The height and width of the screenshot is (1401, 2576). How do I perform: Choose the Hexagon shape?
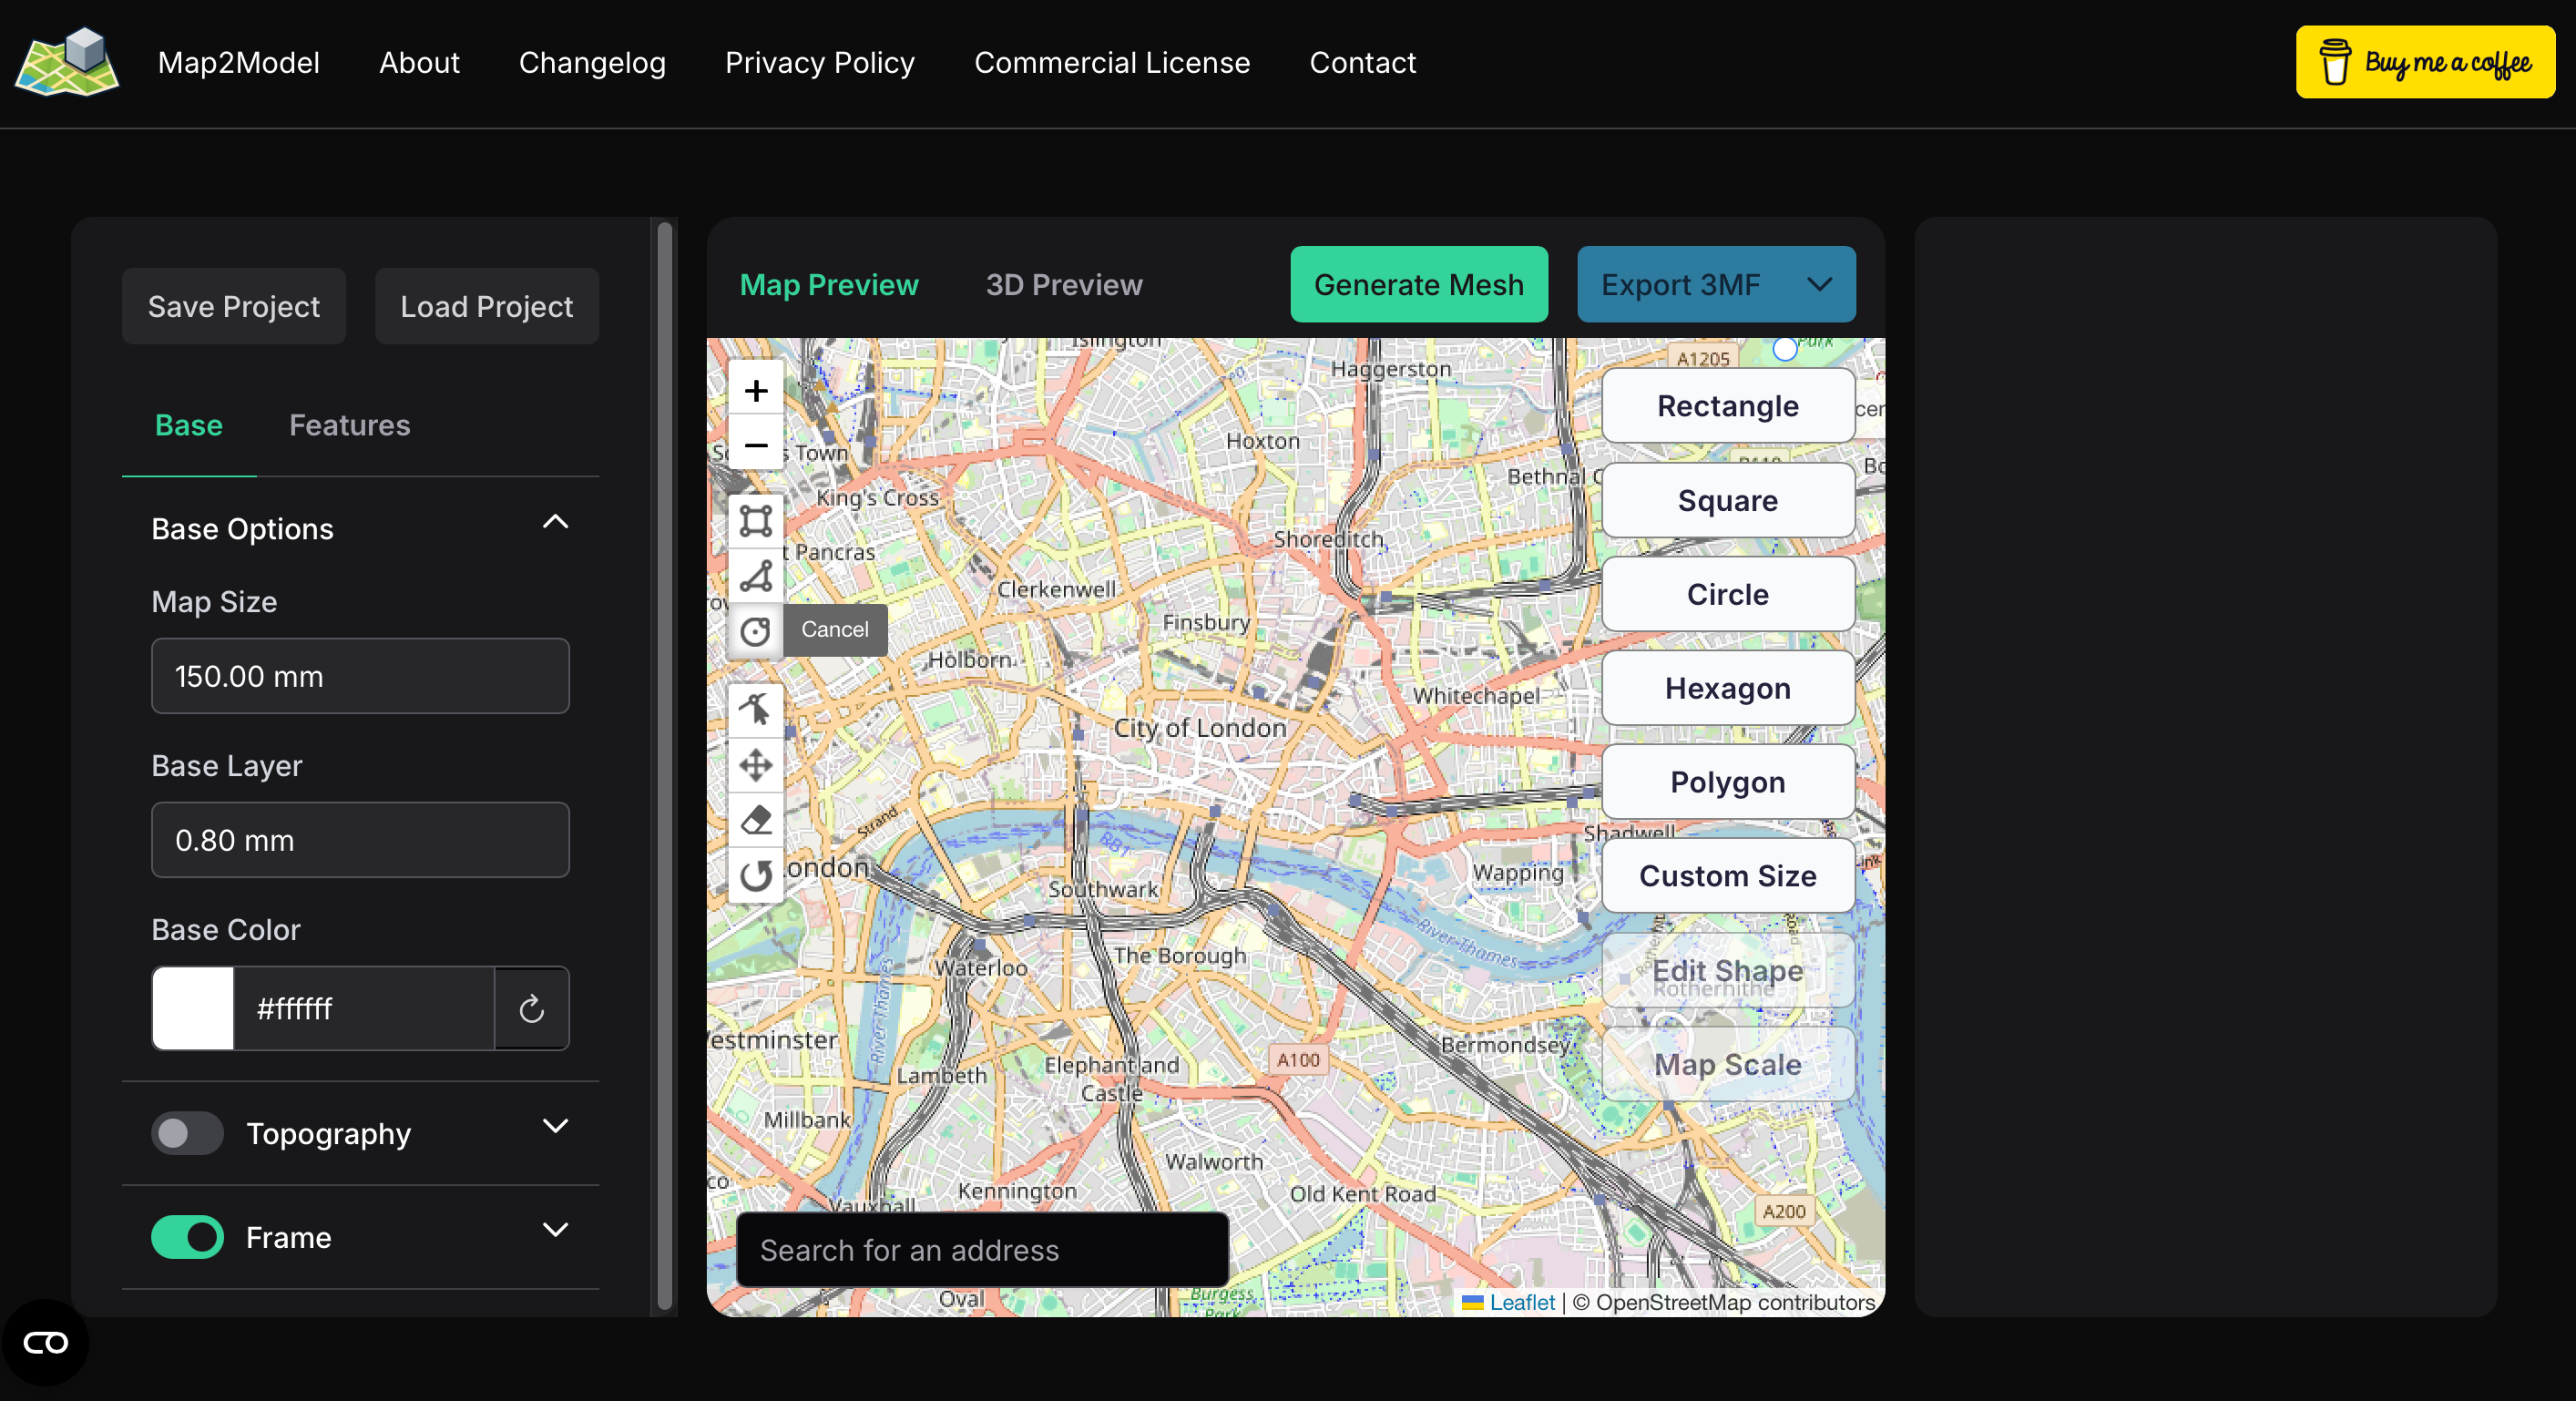tap(1728, 688)
